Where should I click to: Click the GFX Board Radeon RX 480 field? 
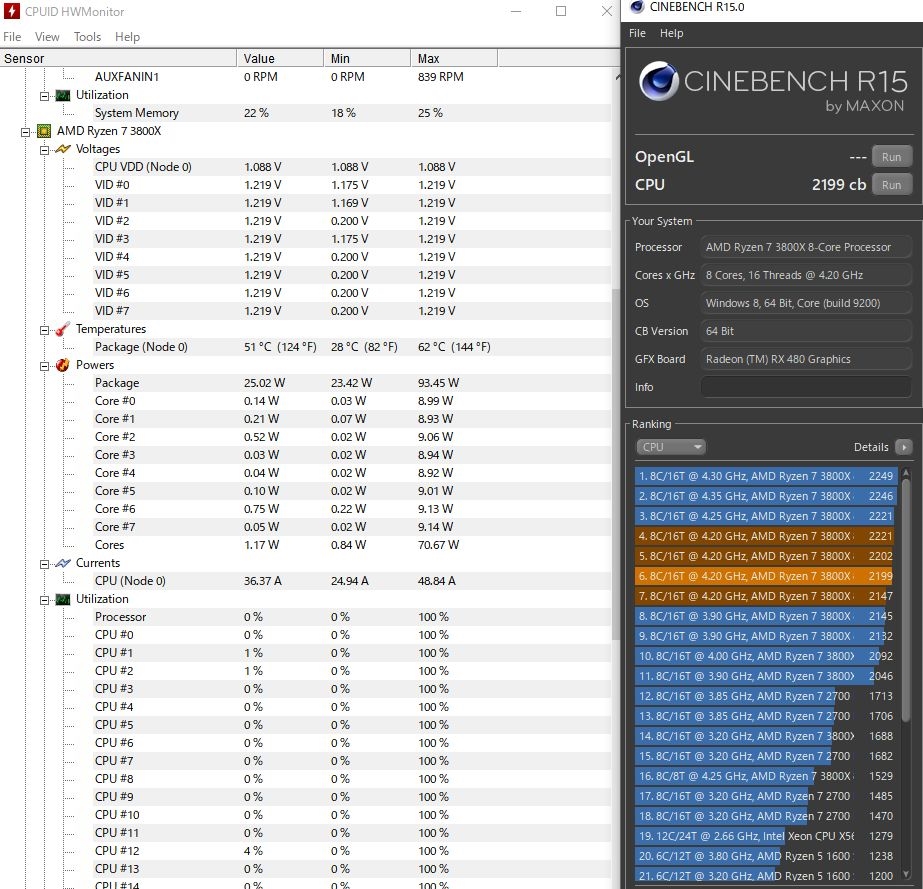tap(806, 359)
